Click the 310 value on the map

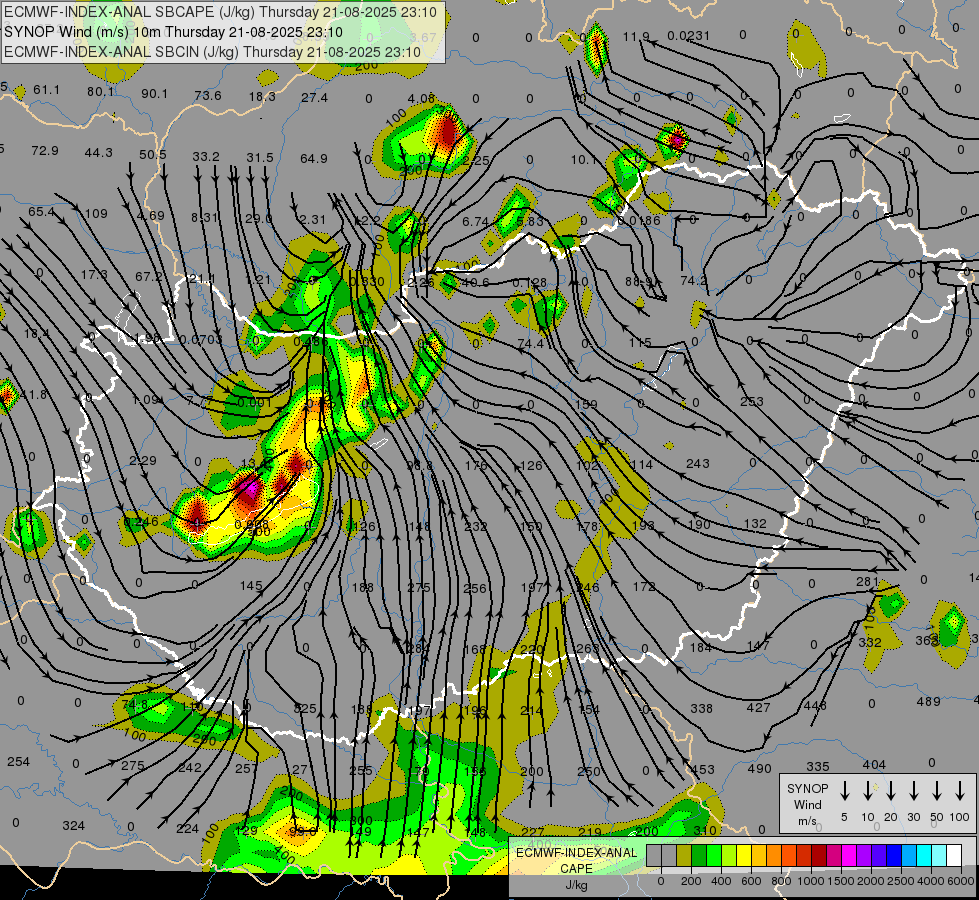704,830
